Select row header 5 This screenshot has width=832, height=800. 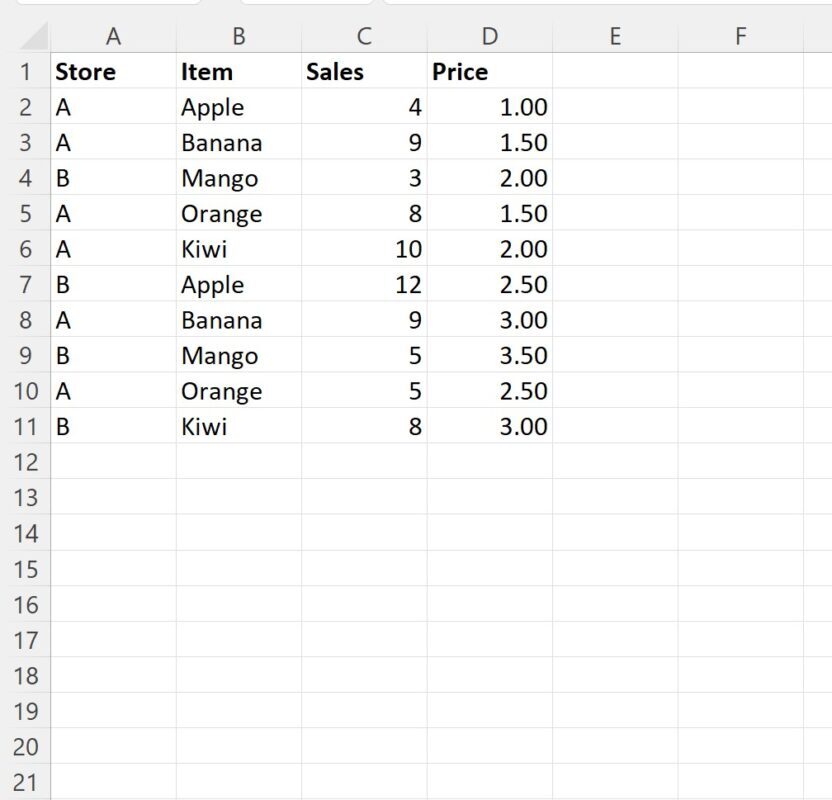24,213
